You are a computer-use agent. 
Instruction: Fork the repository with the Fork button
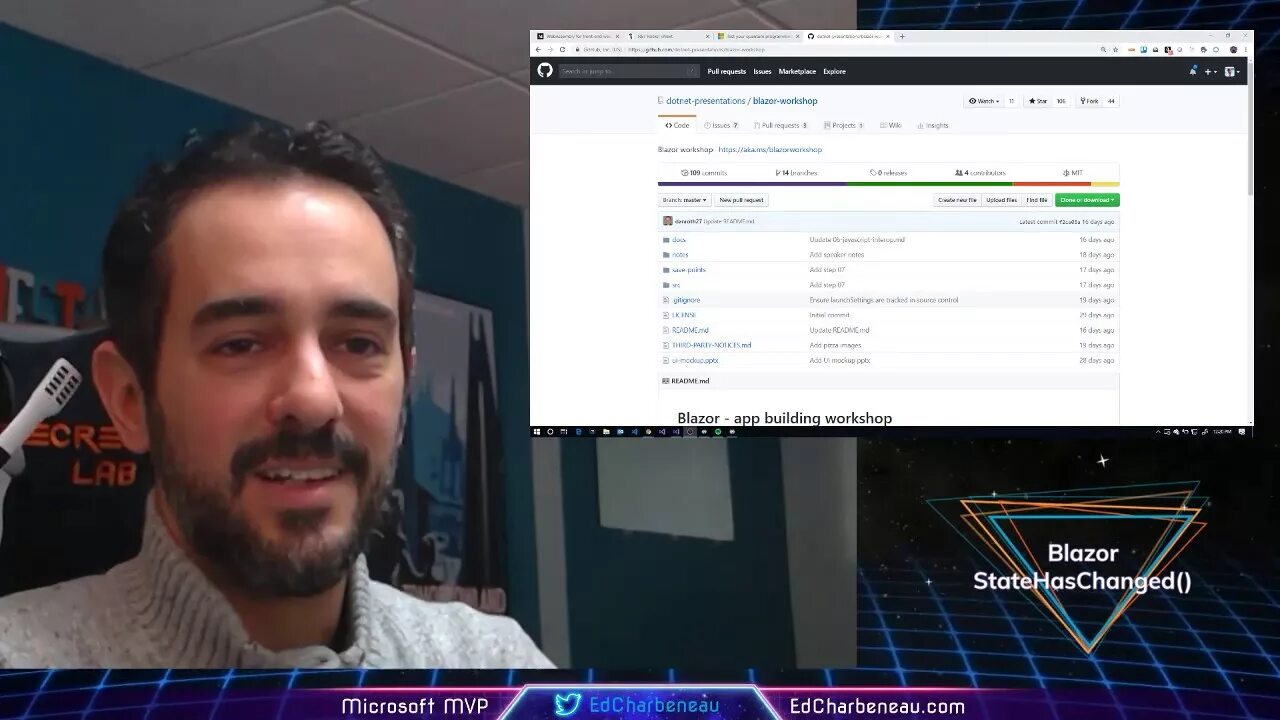point(1089,101)
